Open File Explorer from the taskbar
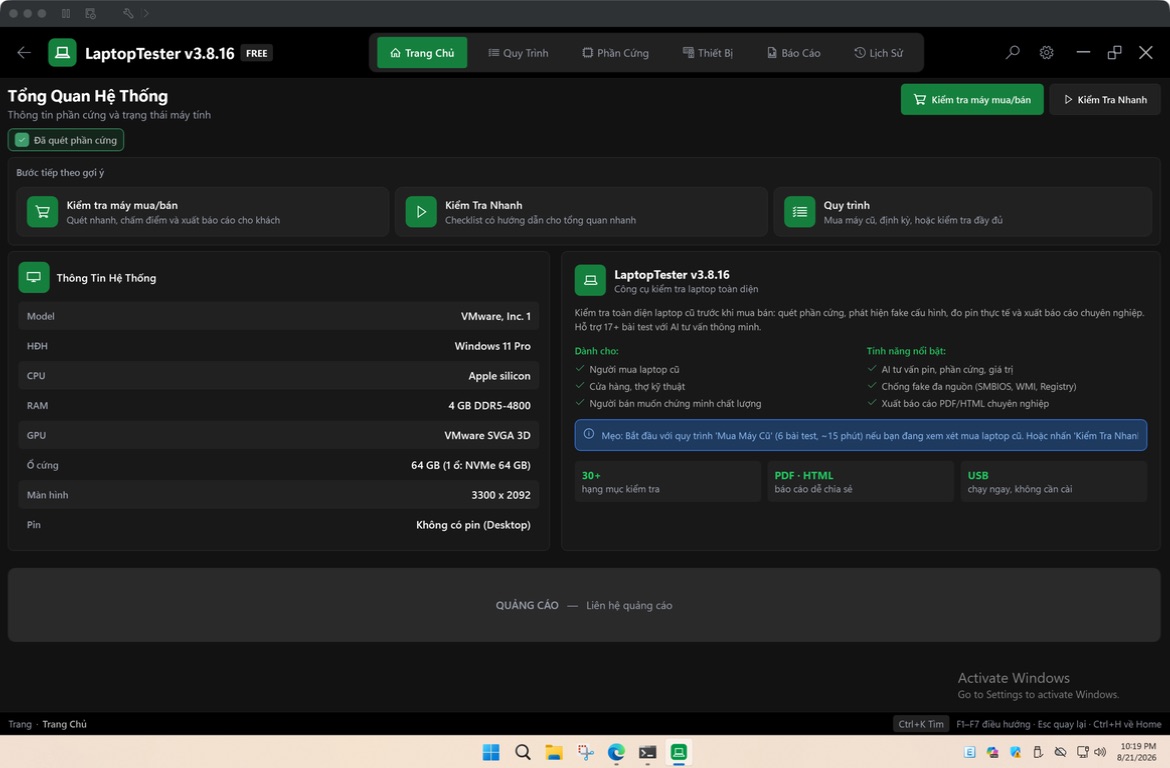 pyautogui.click(x=554, y=752)
